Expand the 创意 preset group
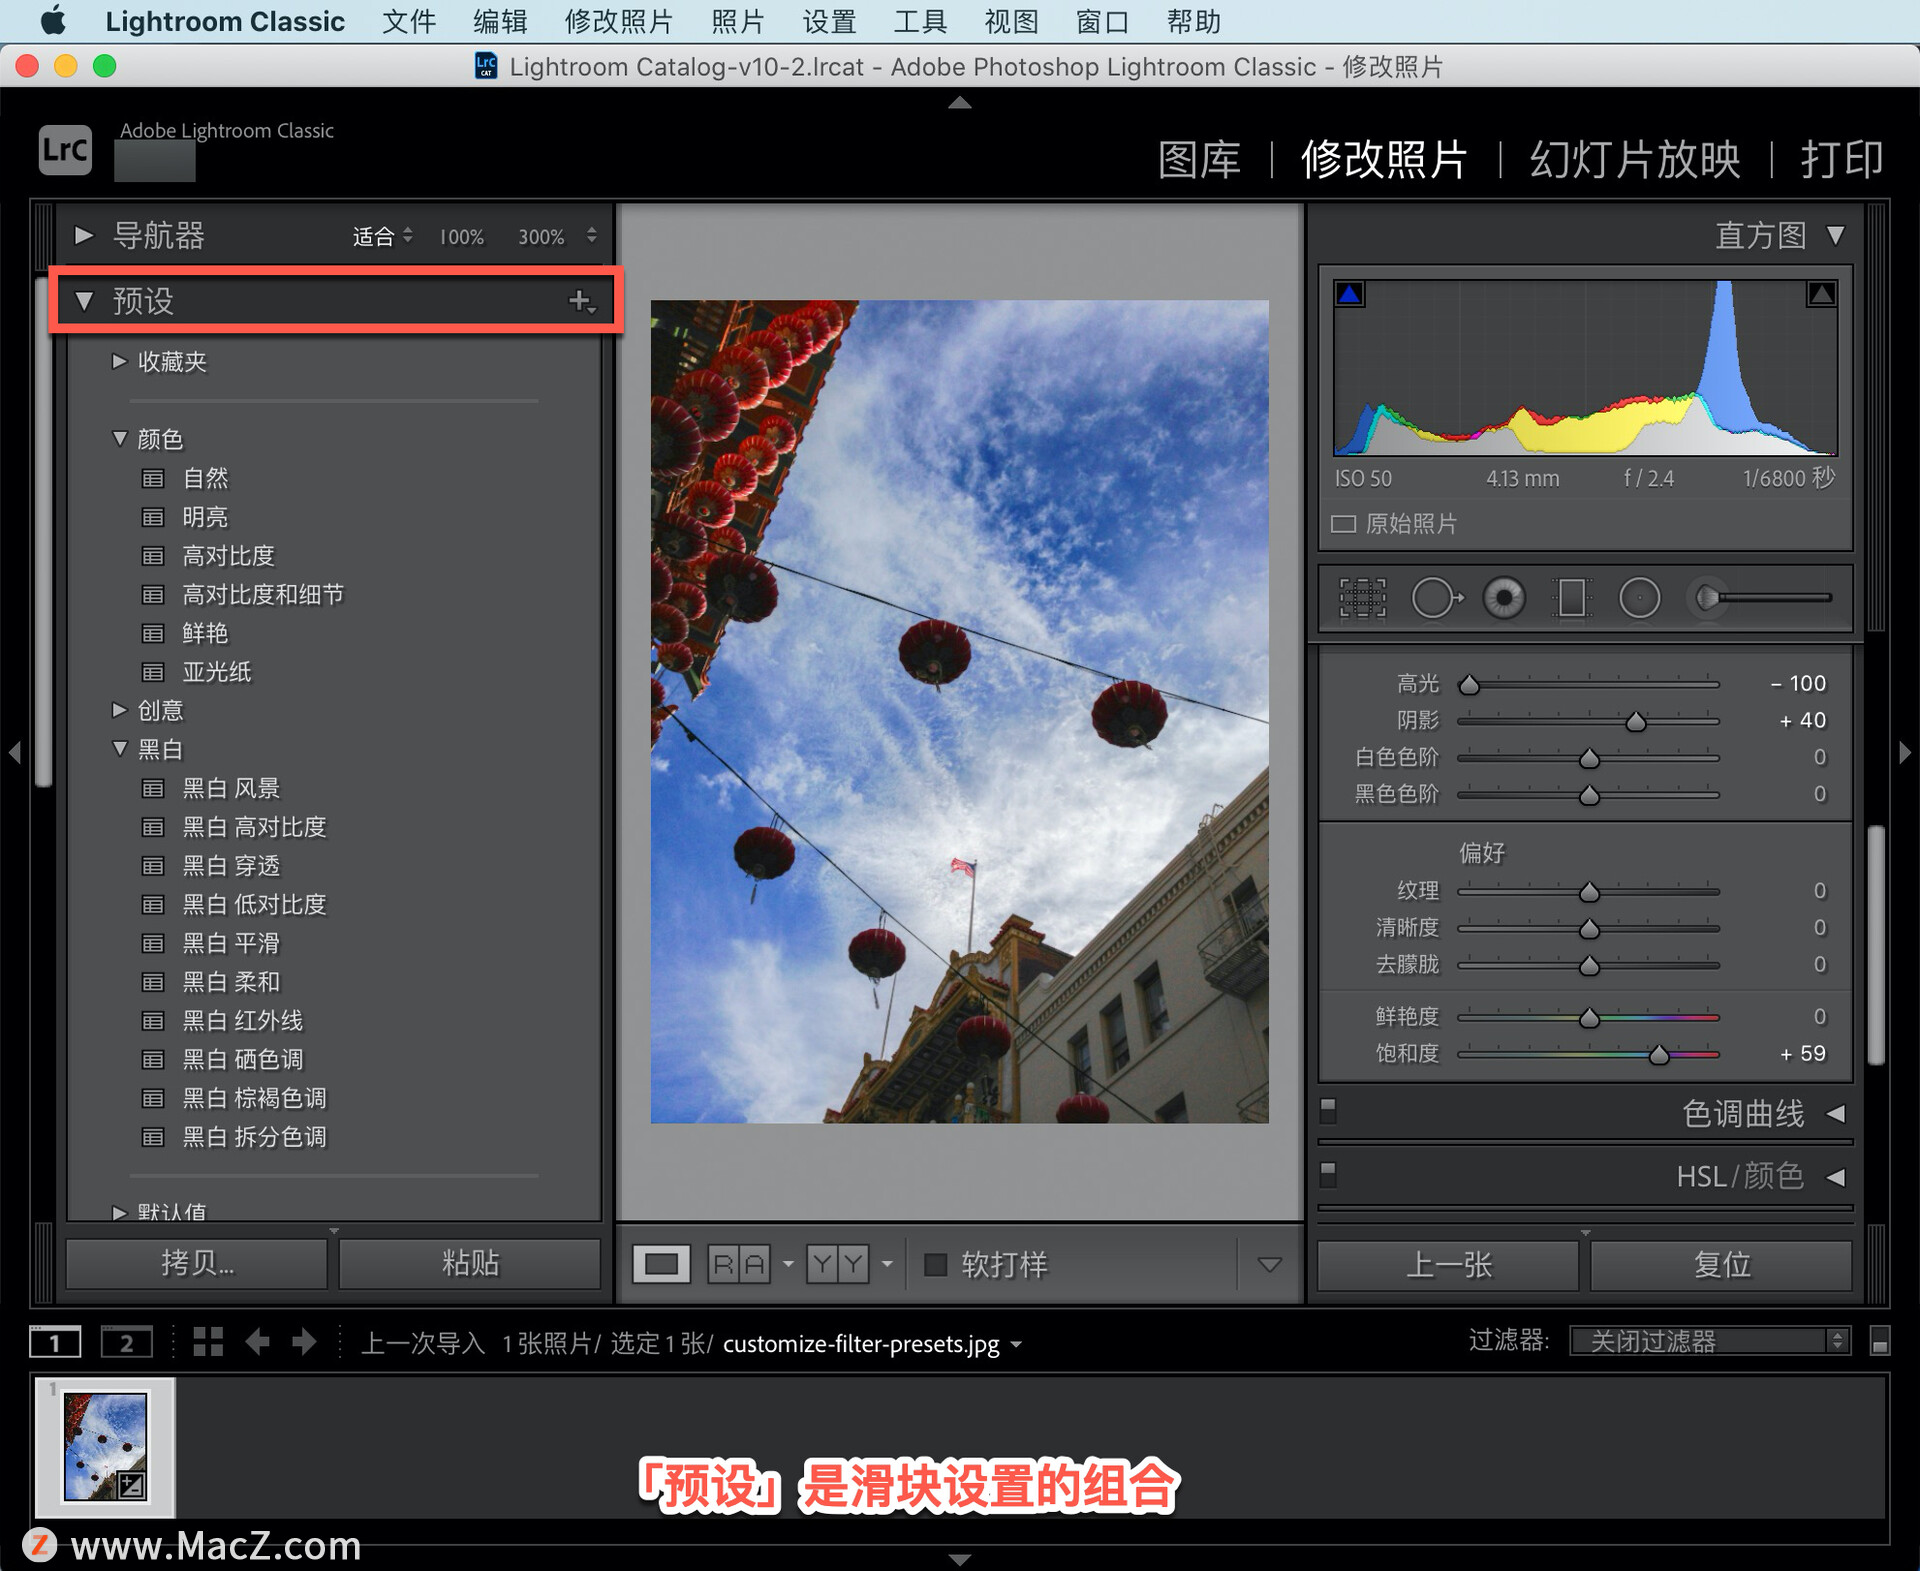 click(119, 710)
